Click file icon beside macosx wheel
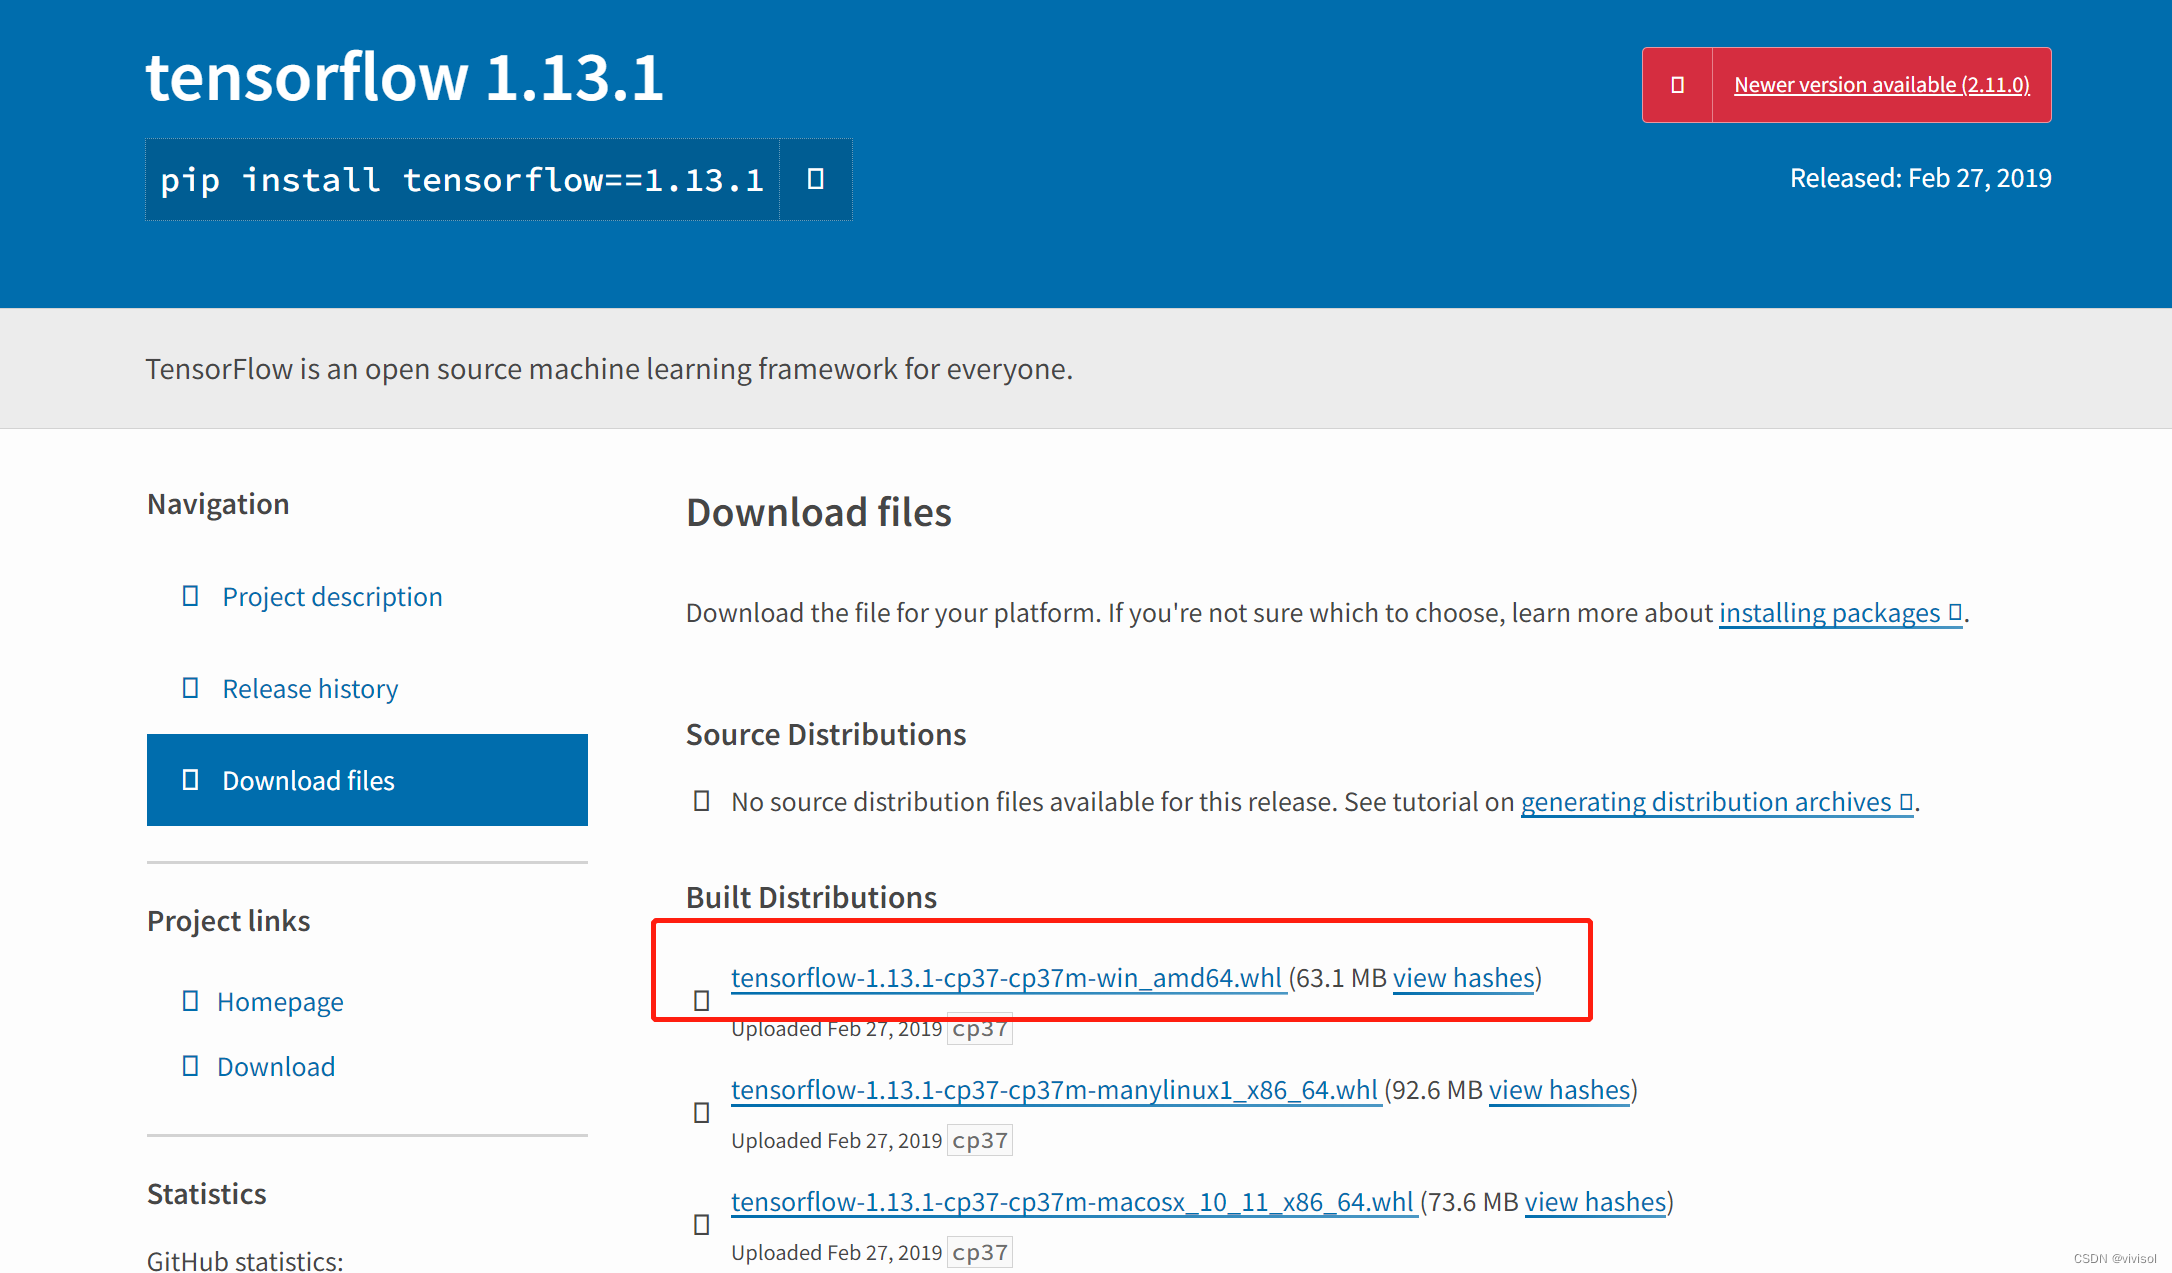 coord(701,1225)
